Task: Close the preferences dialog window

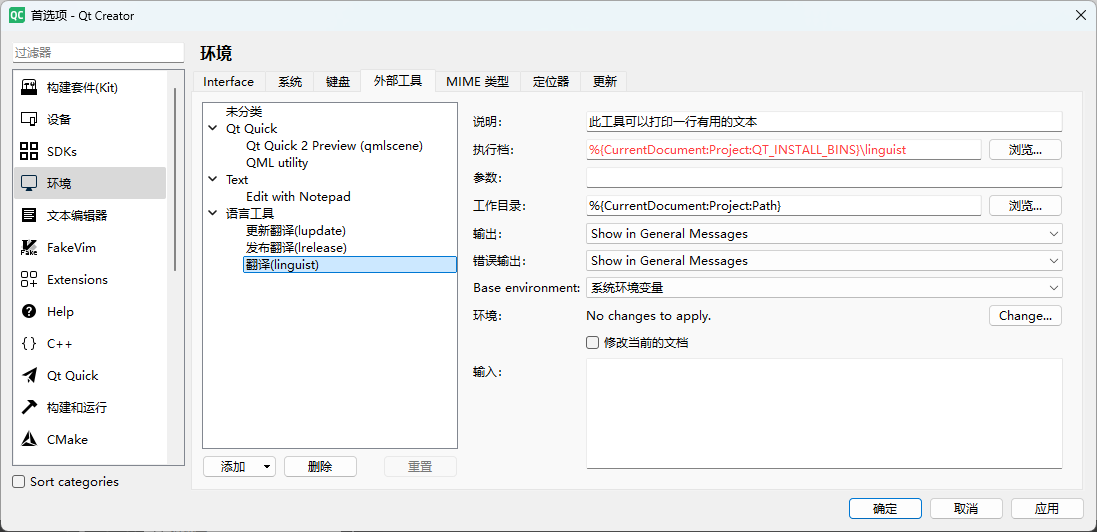Action: [x=1080, y=15]
